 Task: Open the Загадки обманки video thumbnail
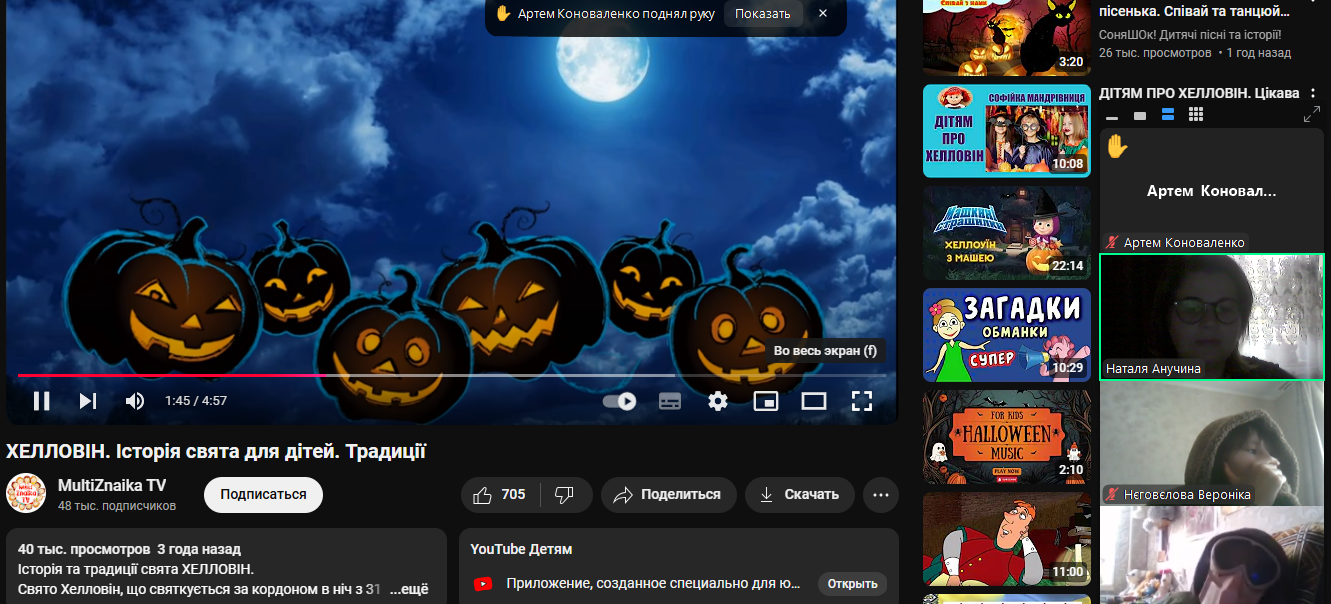coord(1006,335)
